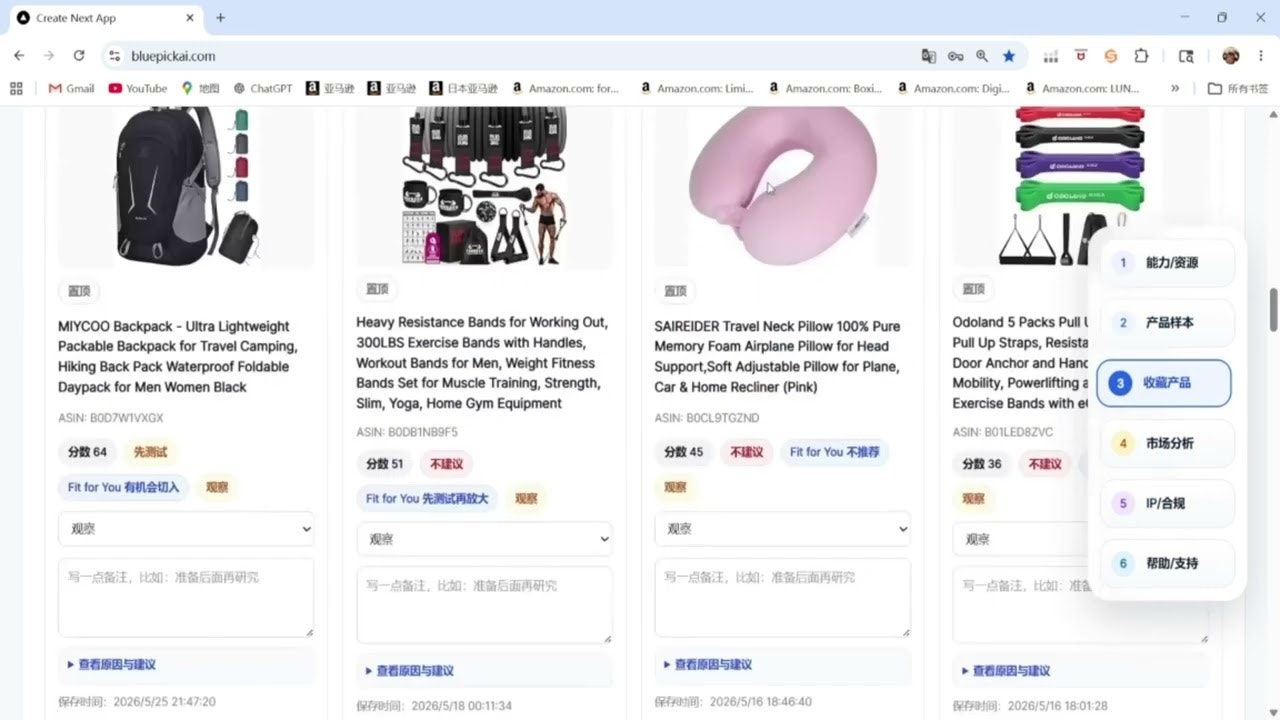Click the MIYCOO black backpack image
This screenshot has height=720, width=1280.
coord(186,186)
